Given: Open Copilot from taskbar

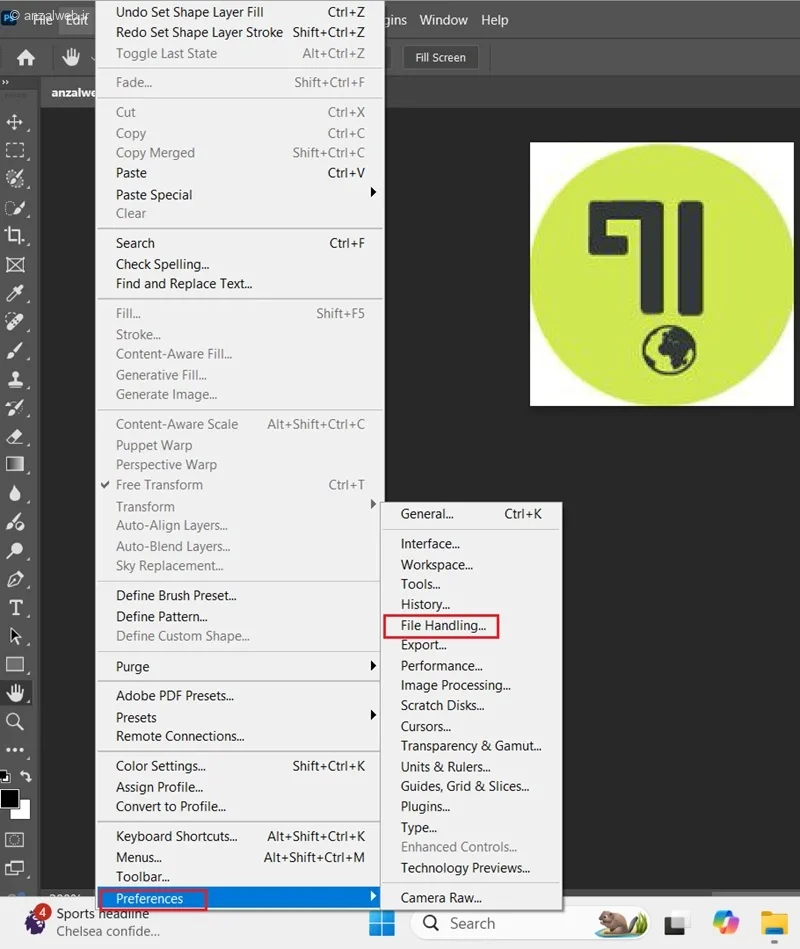Looking at the screenshot, I should [726, 922].
